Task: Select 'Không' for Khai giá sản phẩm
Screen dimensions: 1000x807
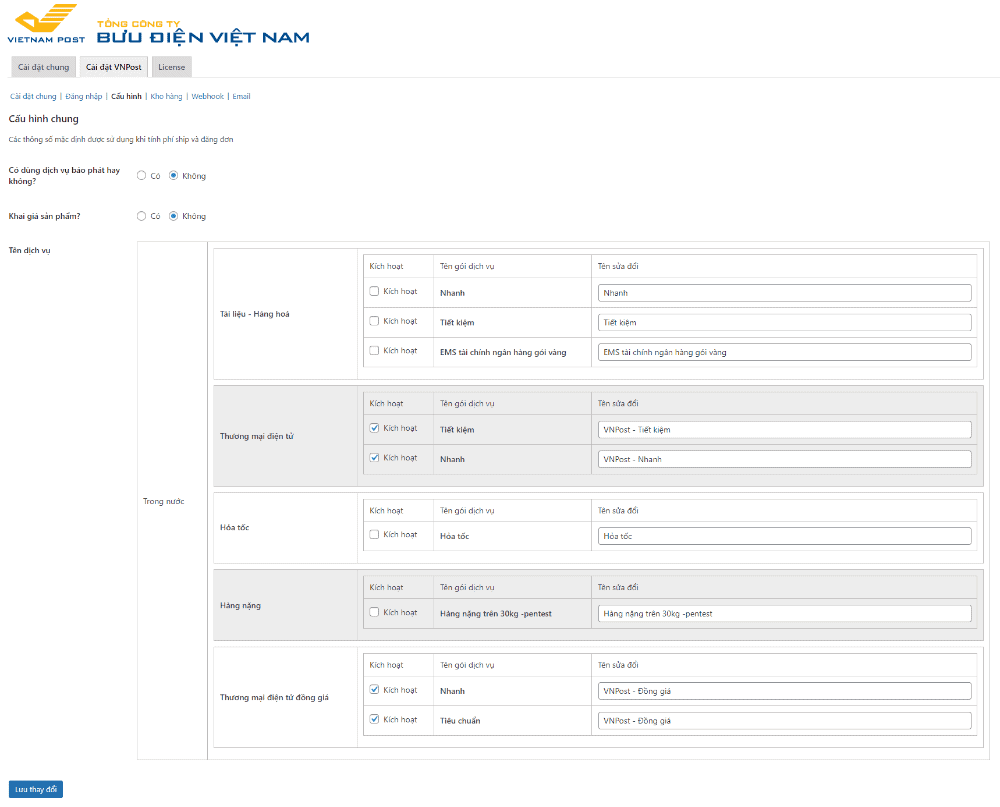Action: point(173,216)
